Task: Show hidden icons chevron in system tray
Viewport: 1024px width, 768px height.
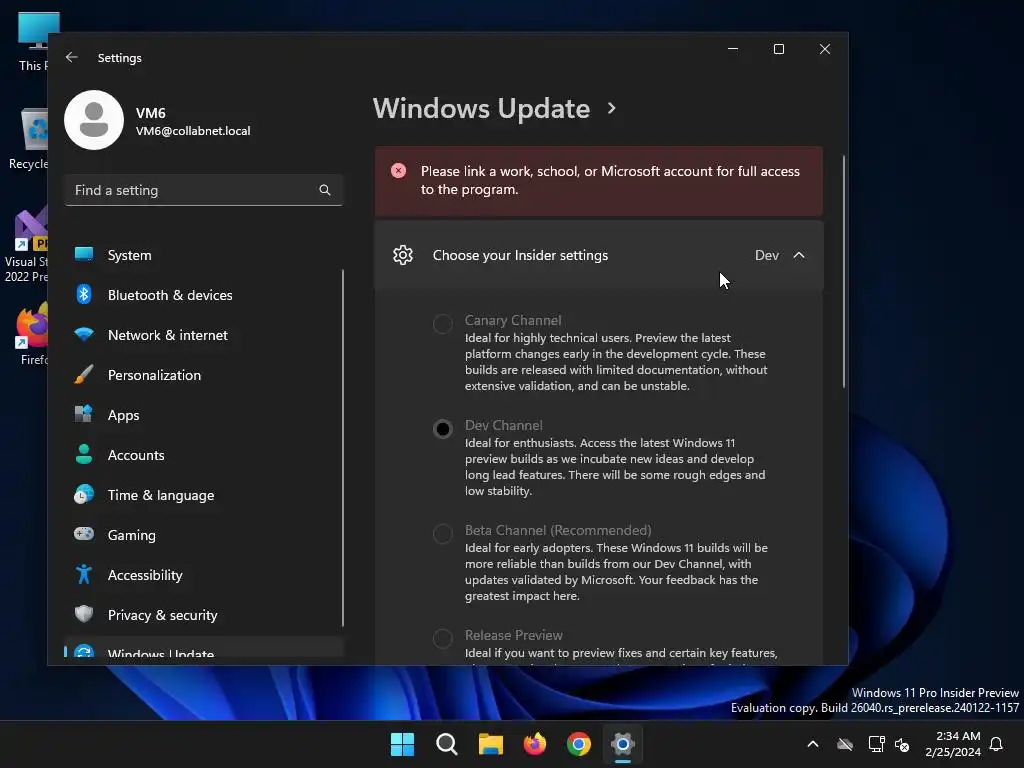Action: [813, 744]
